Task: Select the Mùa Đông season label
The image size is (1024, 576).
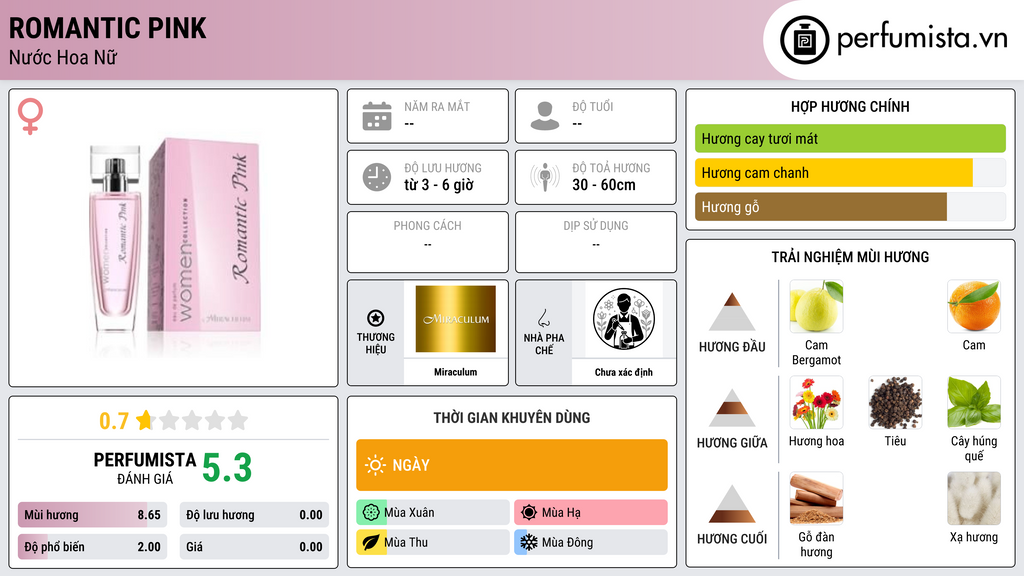Action: click(x=568, y=542)
